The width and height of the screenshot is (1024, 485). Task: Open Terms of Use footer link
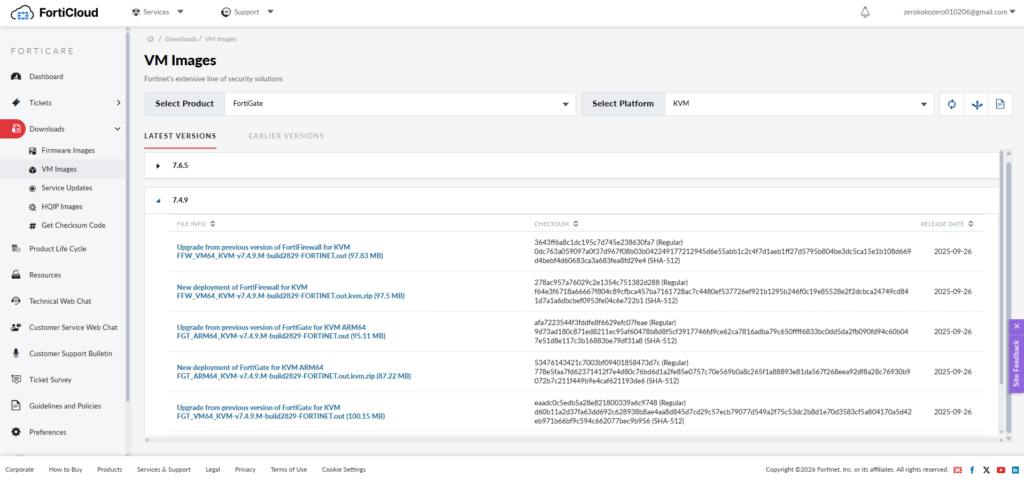click(x=289, y=469)
